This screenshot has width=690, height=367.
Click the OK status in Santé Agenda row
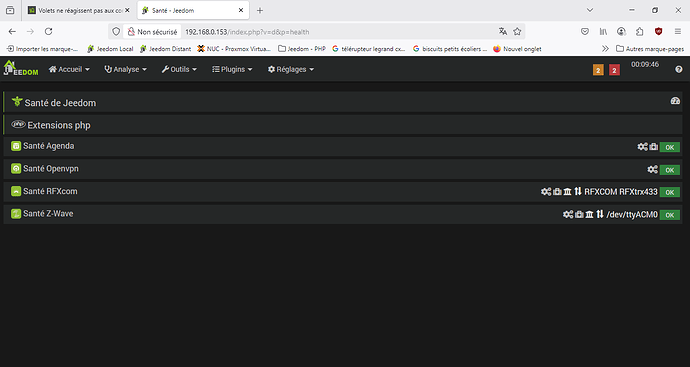coord(670,147)
